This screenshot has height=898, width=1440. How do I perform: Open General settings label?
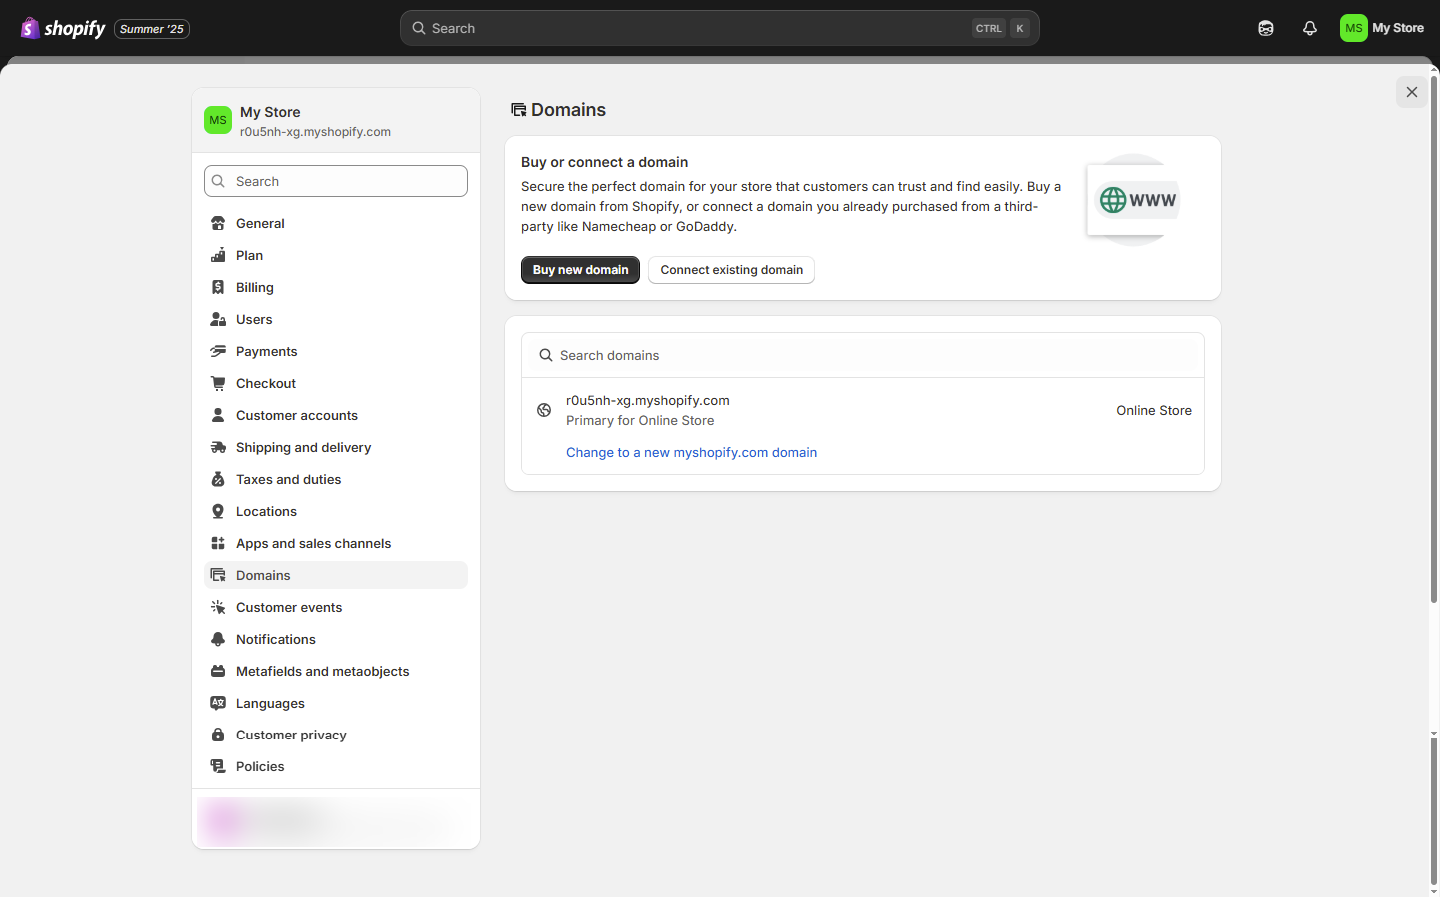pyautogui.click(x=260, y=223)
